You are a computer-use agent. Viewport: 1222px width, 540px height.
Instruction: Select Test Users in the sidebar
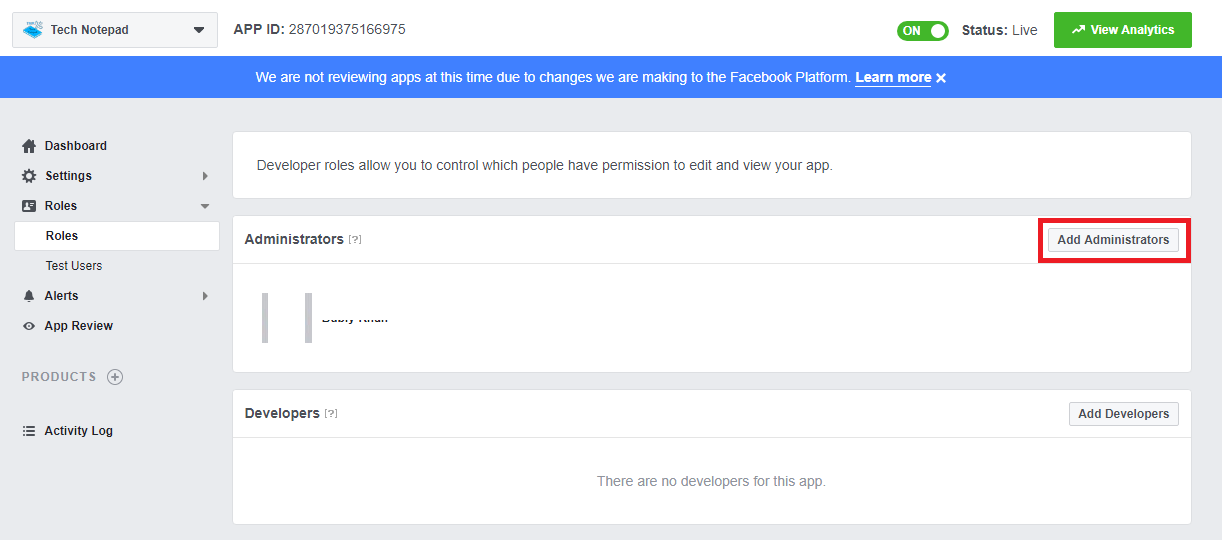point(74,266)
